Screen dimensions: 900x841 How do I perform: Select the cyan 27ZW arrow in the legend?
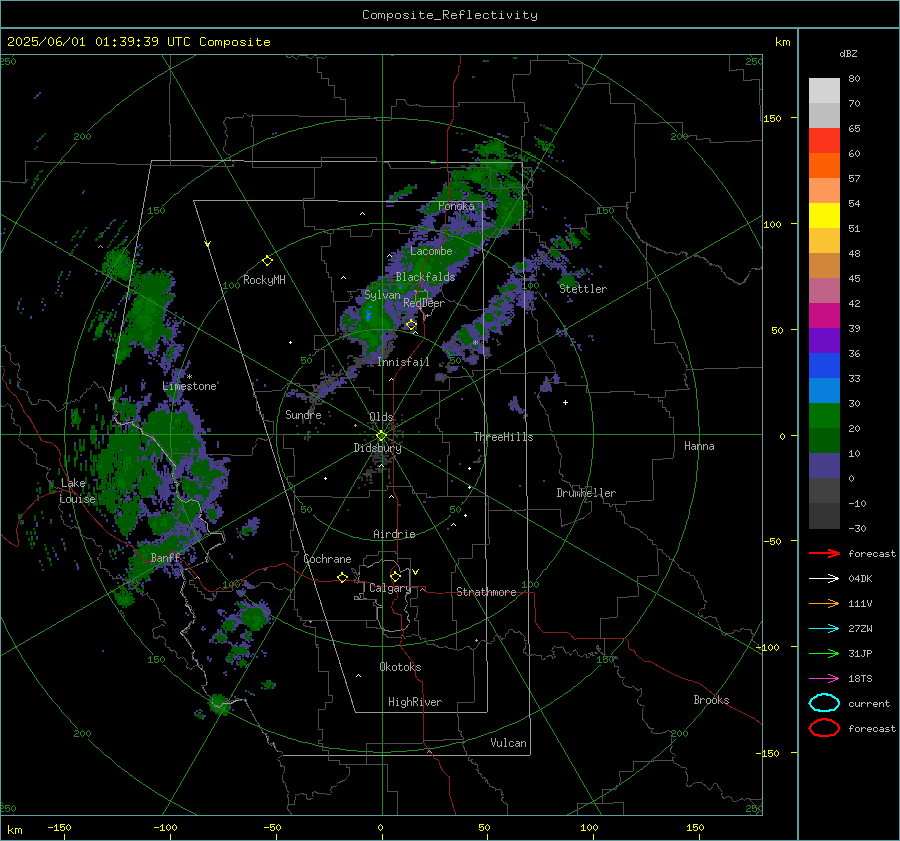click(x=824, y=628)
